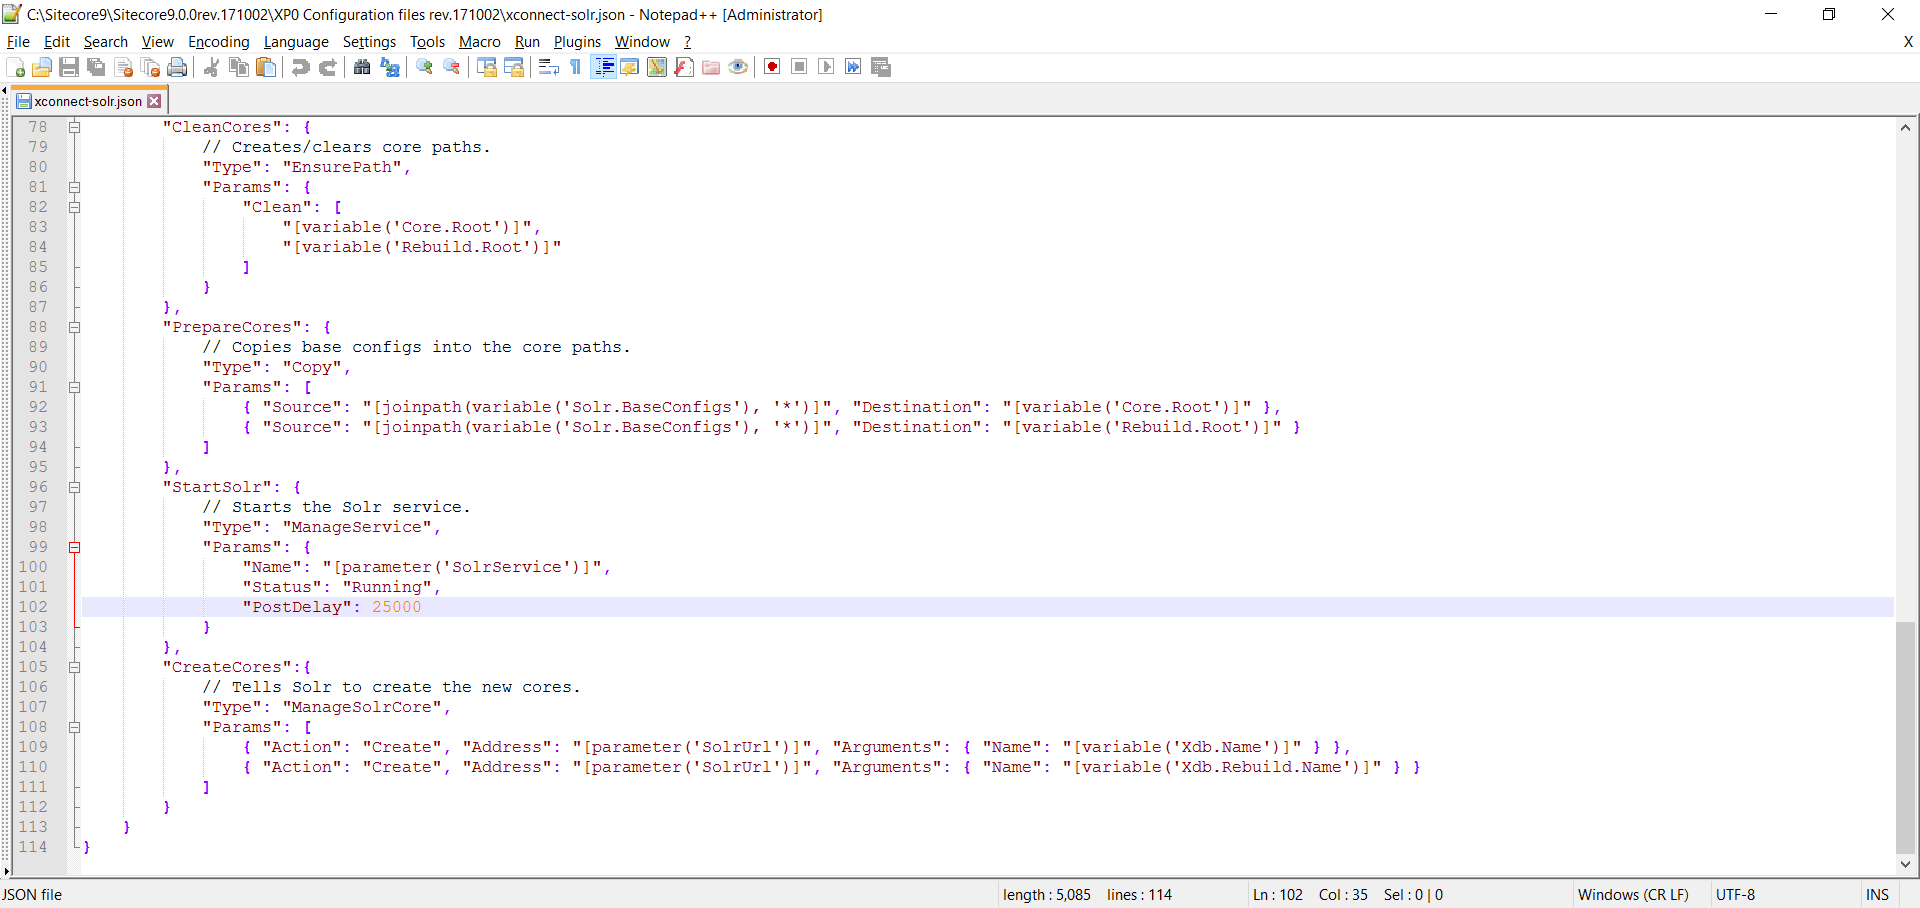
Task: Toggle word wrap toolbar icon
Action: [548, 67]
